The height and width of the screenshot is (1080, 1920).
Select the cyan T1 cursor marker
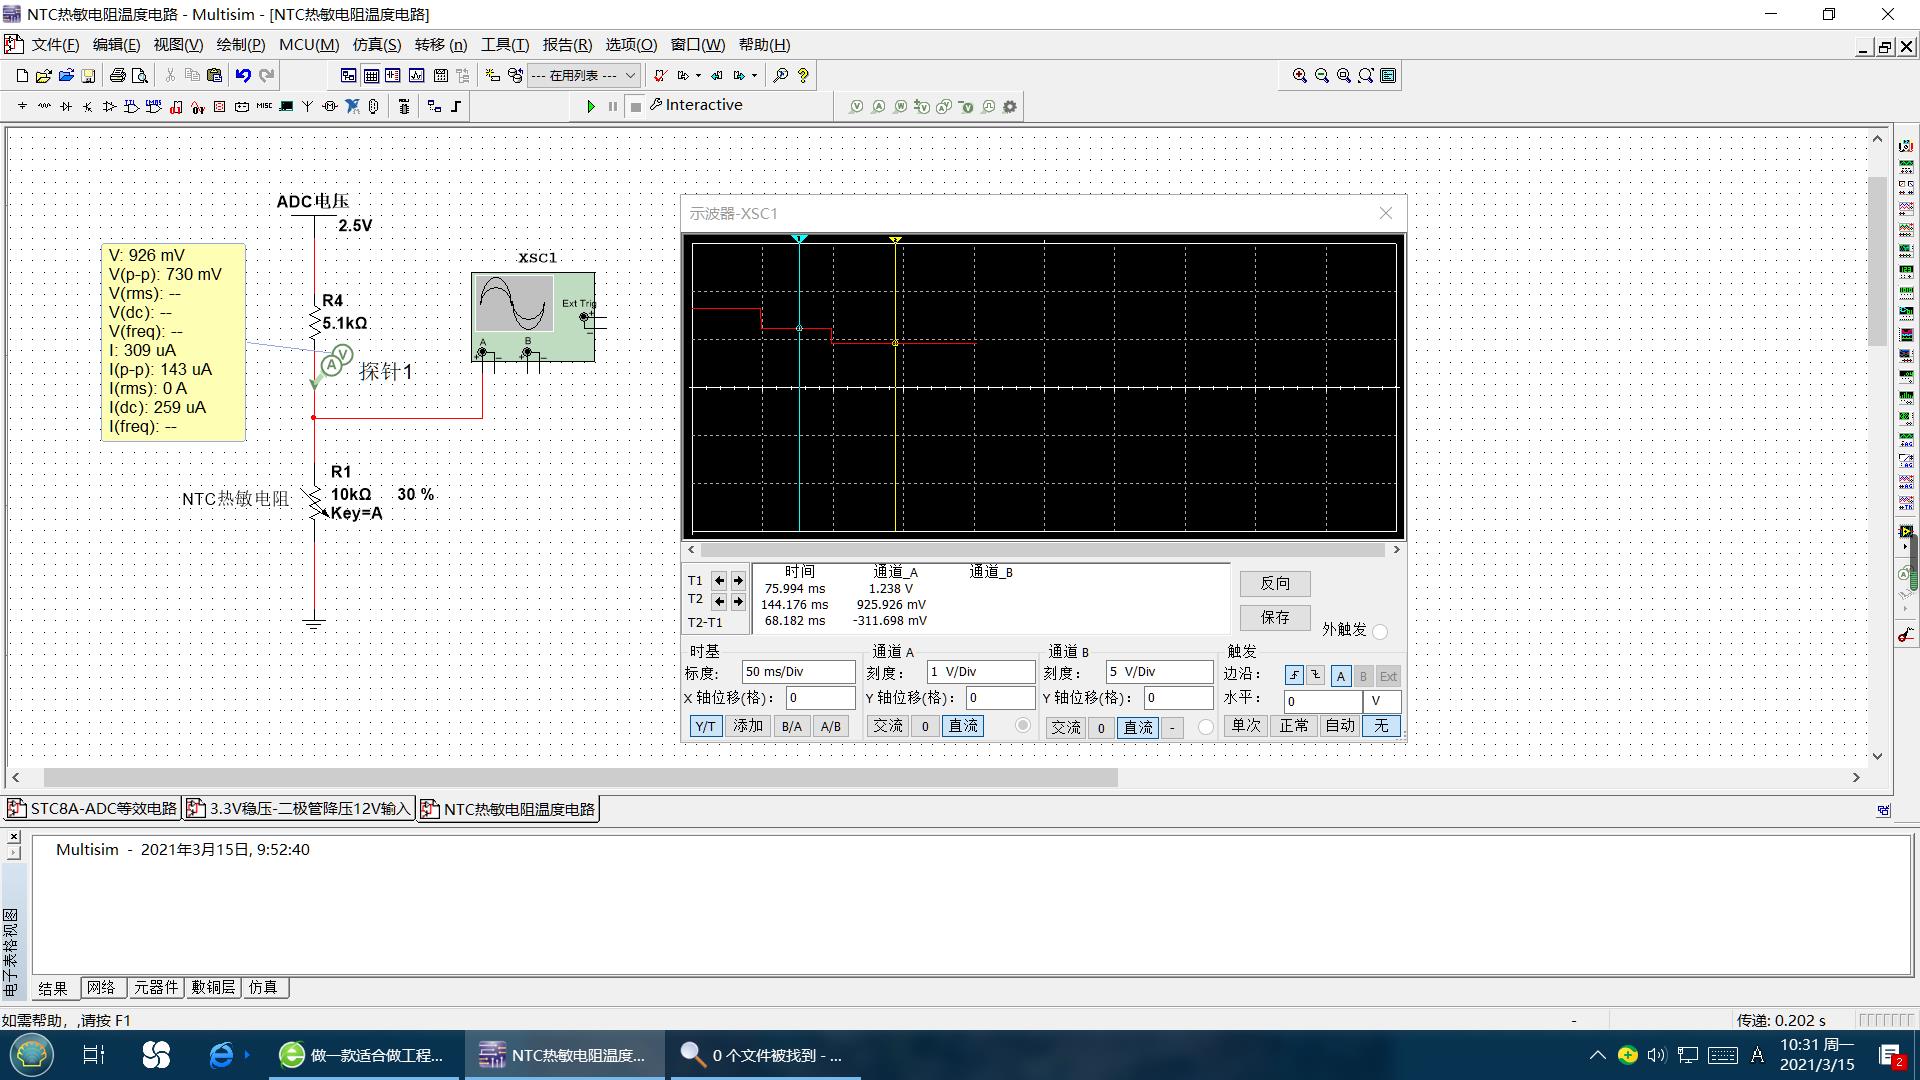point(799,239)
